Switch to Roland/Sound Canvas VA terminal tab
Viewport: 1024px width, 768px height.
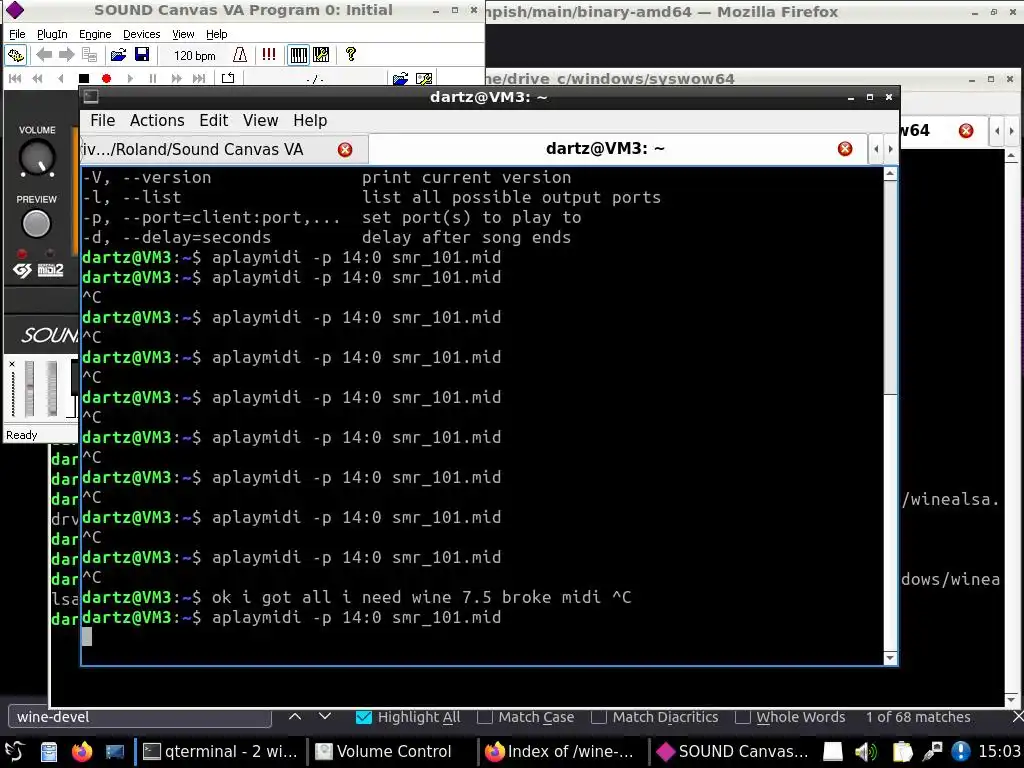[x=224, y=150]
